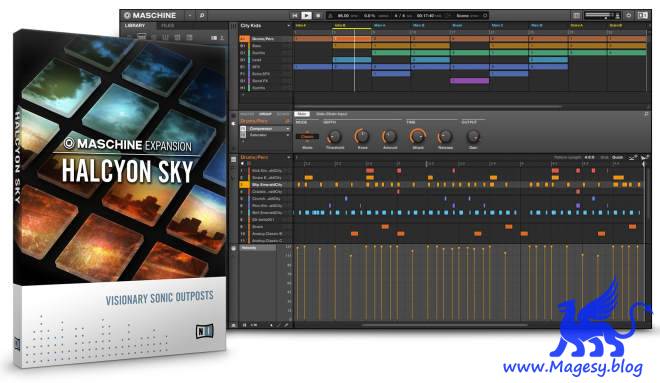The height and width of the screenshot is (383, 660).
Task: Open the Maschine main menu arrow
Action: click(x=190, y=16)
